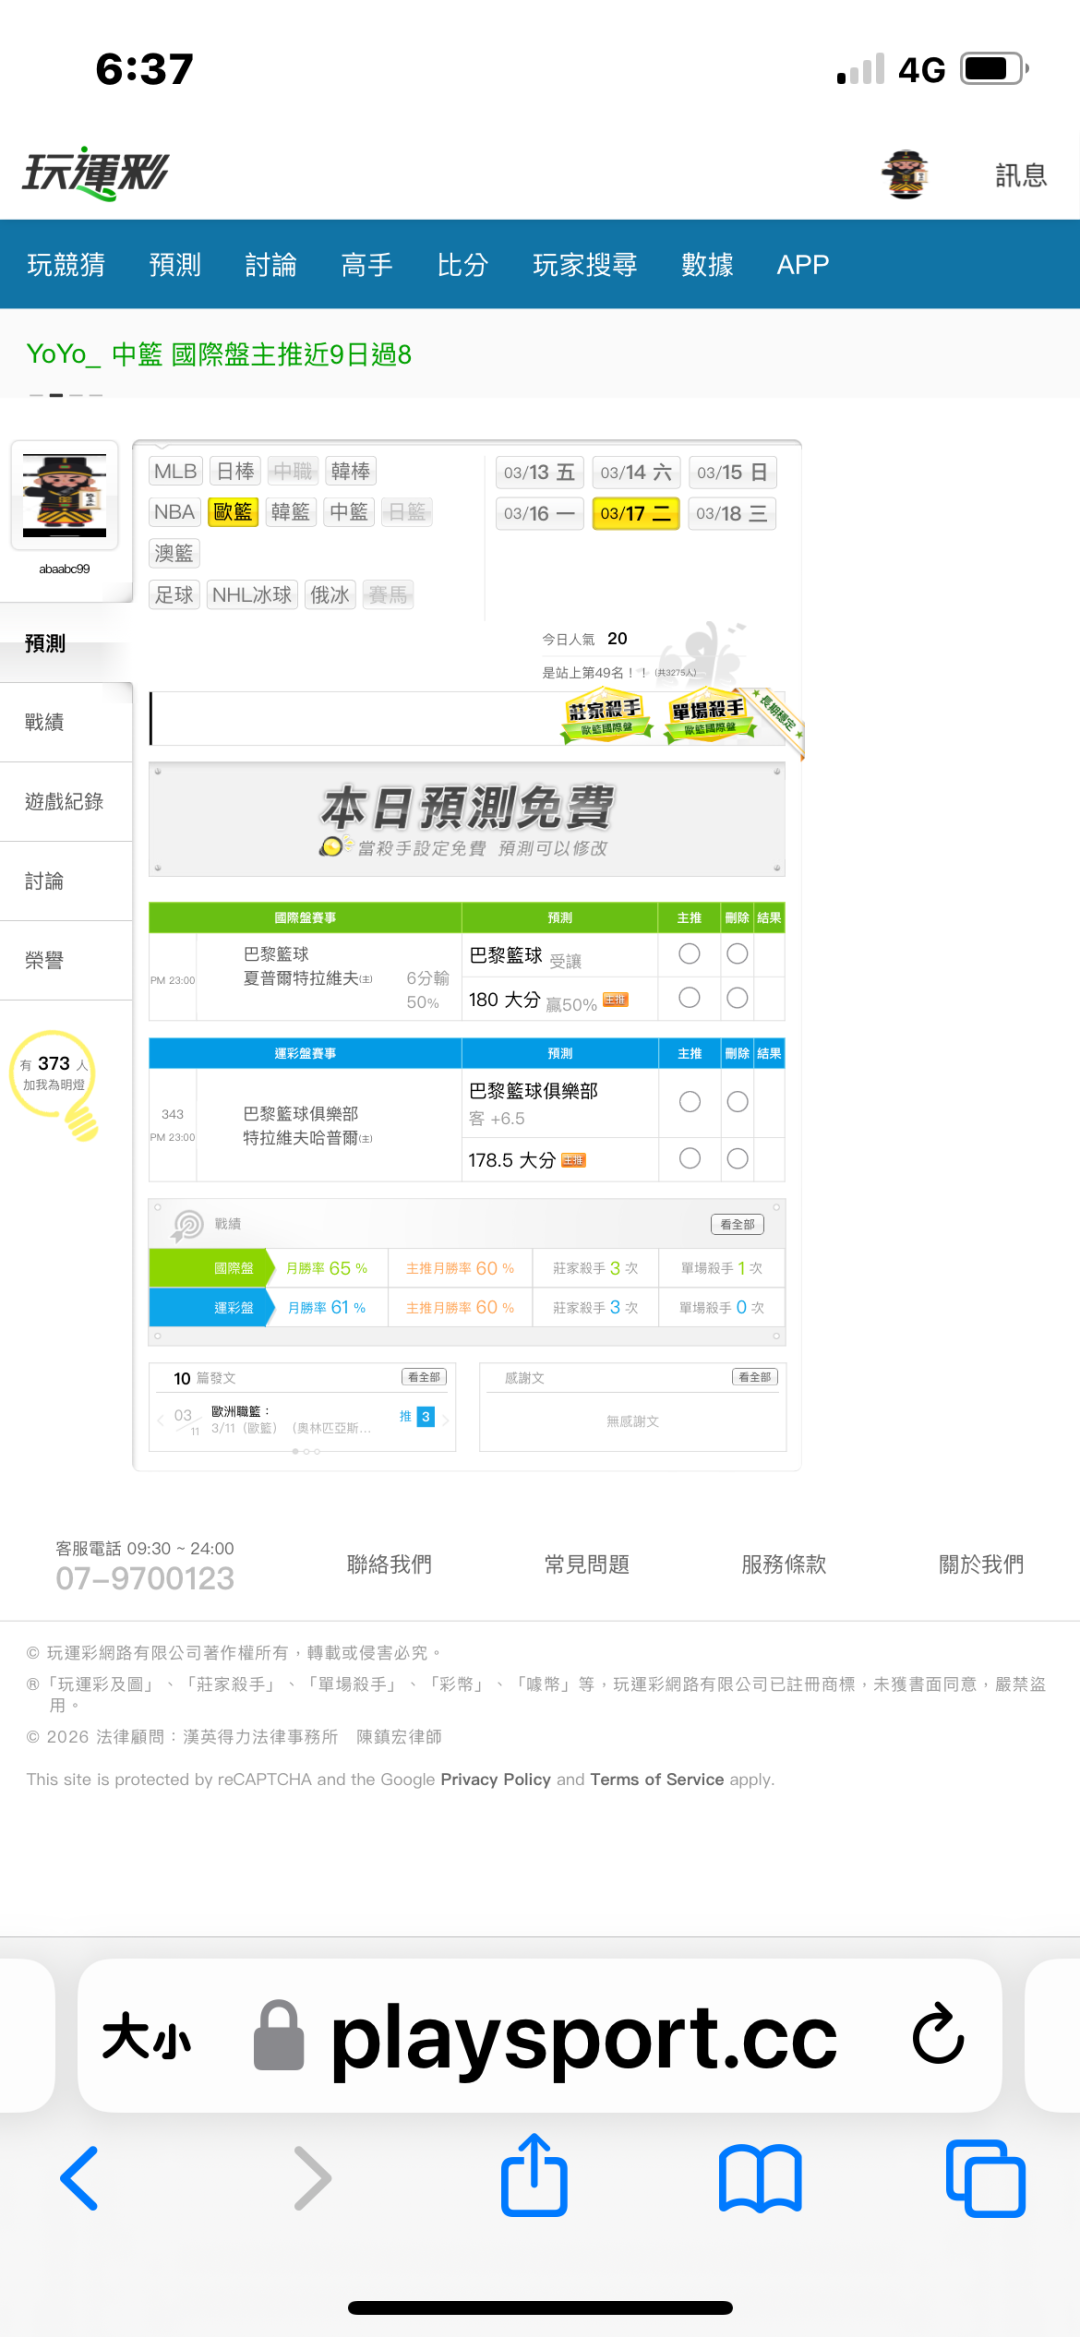Tap Safari share icon

[534, 2176]
